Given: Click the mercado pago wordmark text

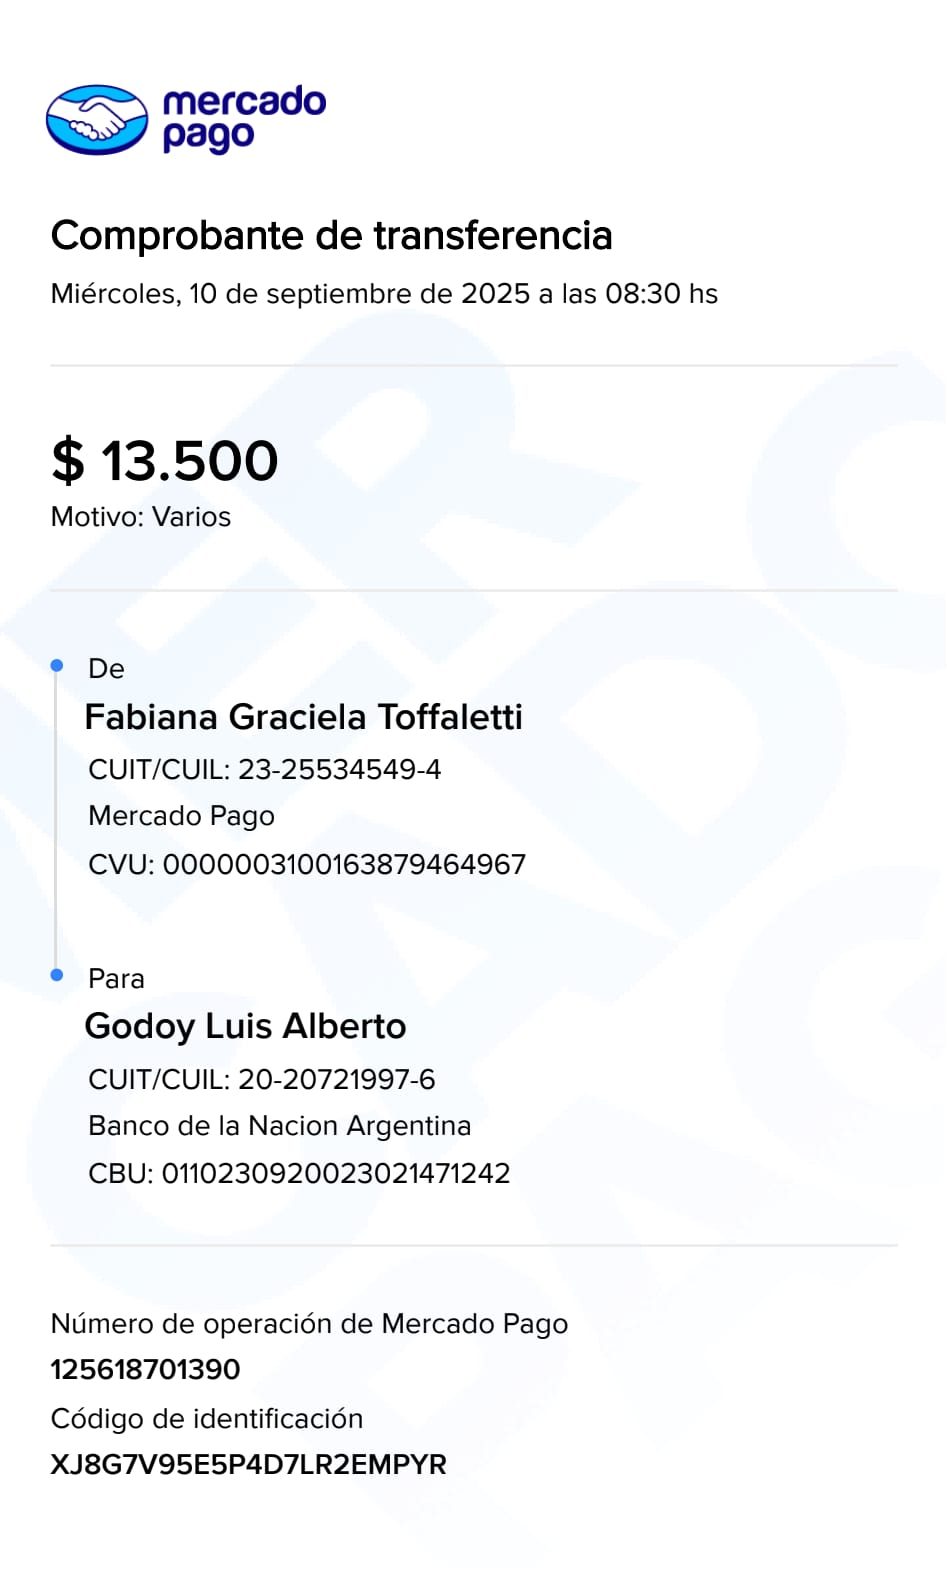Looking at the screenshot, I should coord(244,119).
